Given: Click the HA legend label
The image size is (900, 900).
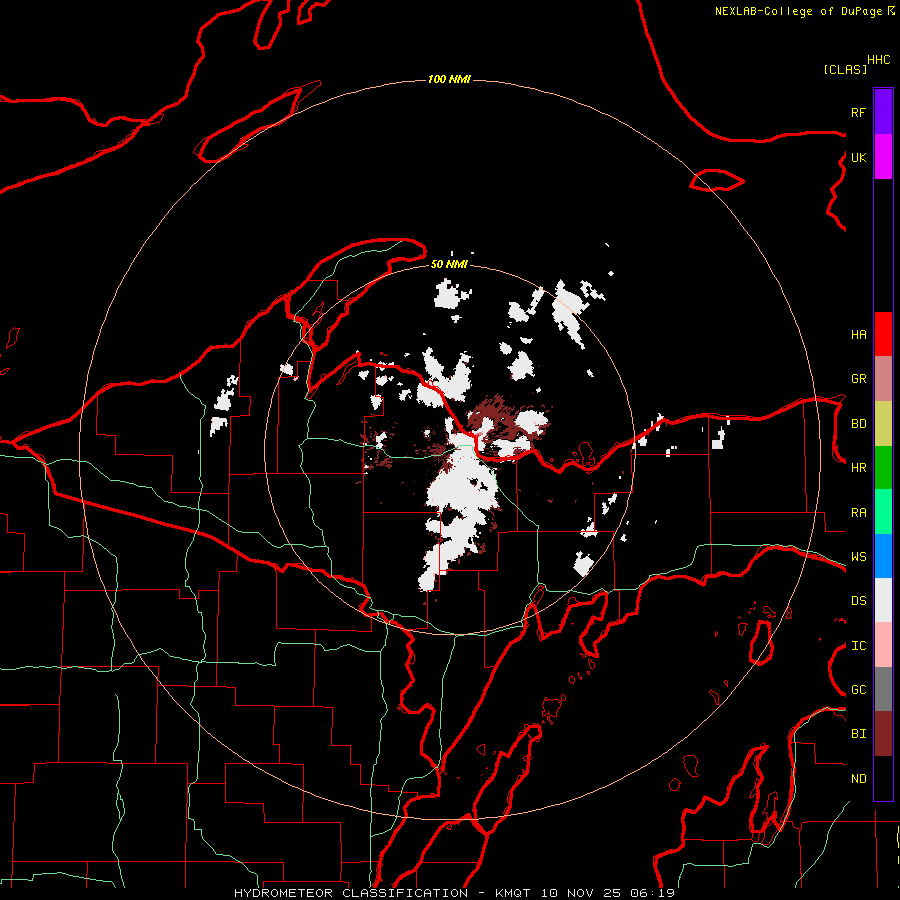Looking at the screenshot, I should (858, 335).
